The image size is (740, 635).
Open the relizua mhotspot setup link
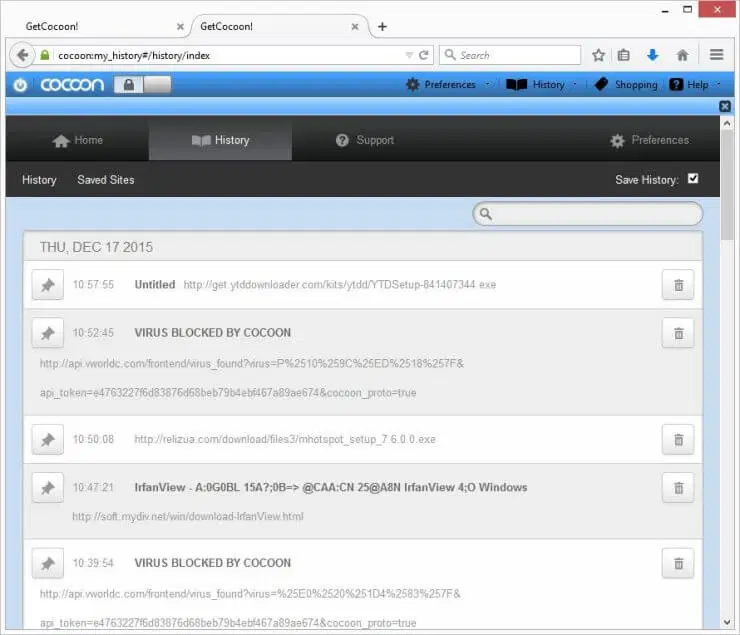285,439
